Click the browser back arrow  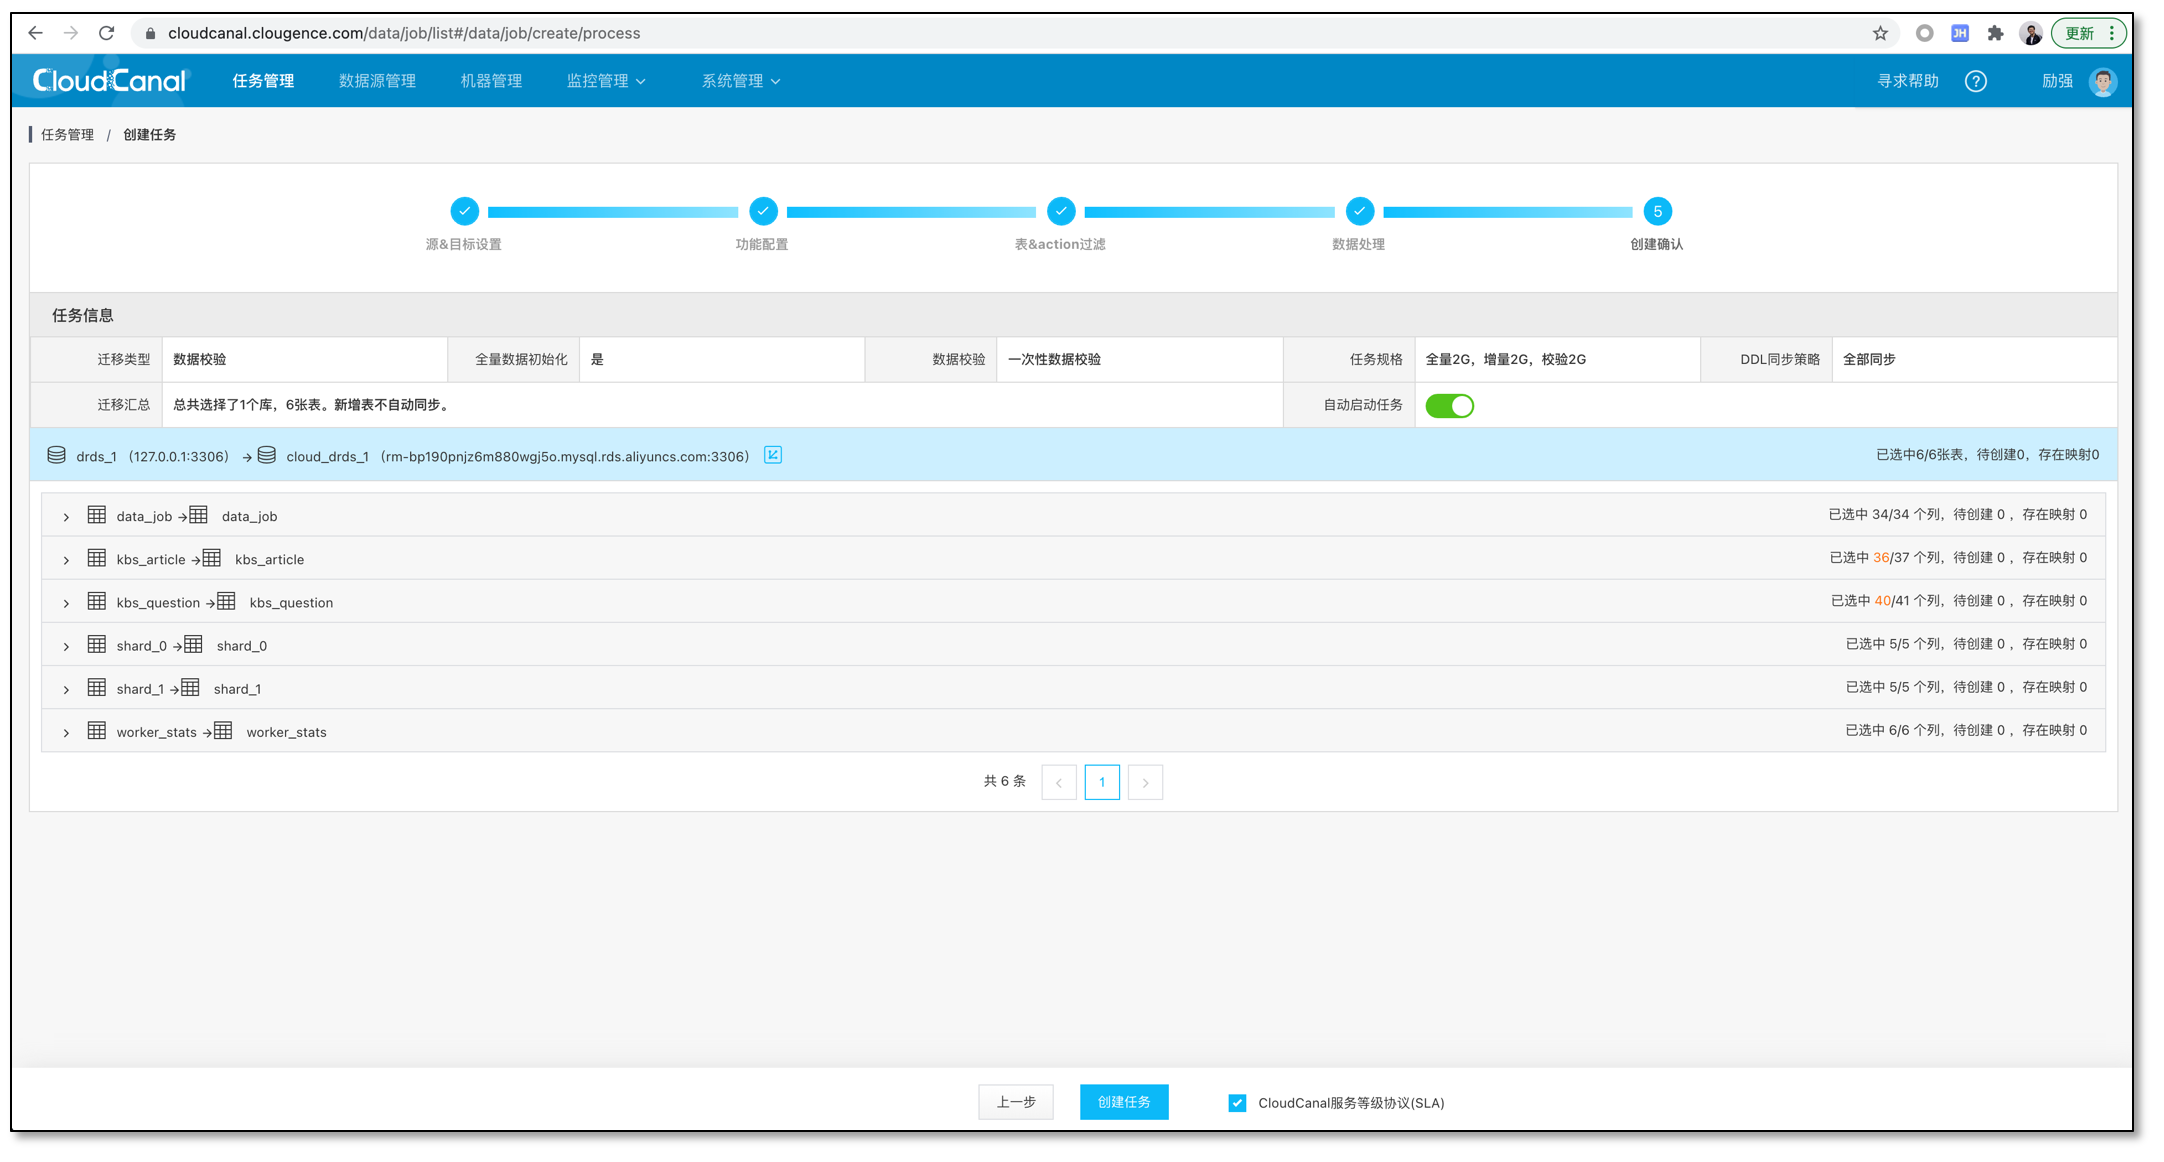pyautogui.click(x=35, y=33)
